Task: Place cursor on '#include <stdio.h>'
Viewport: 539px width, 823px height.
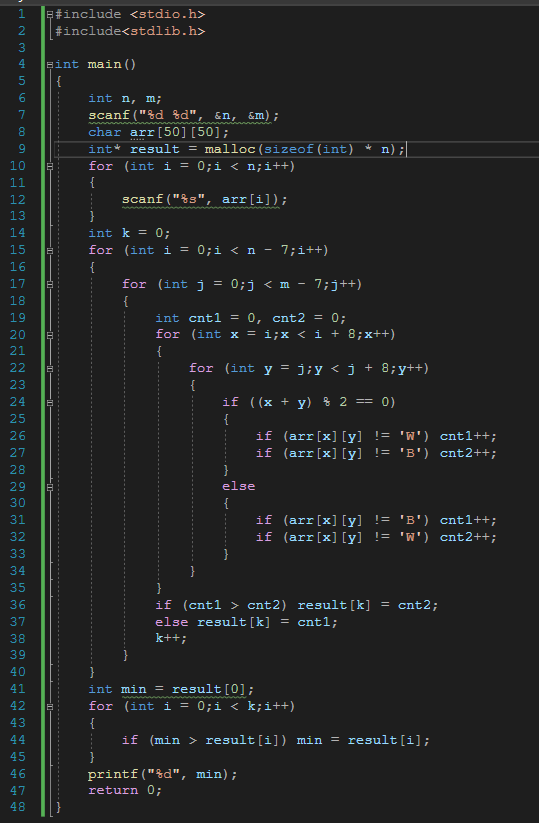Action: (130, 14)
